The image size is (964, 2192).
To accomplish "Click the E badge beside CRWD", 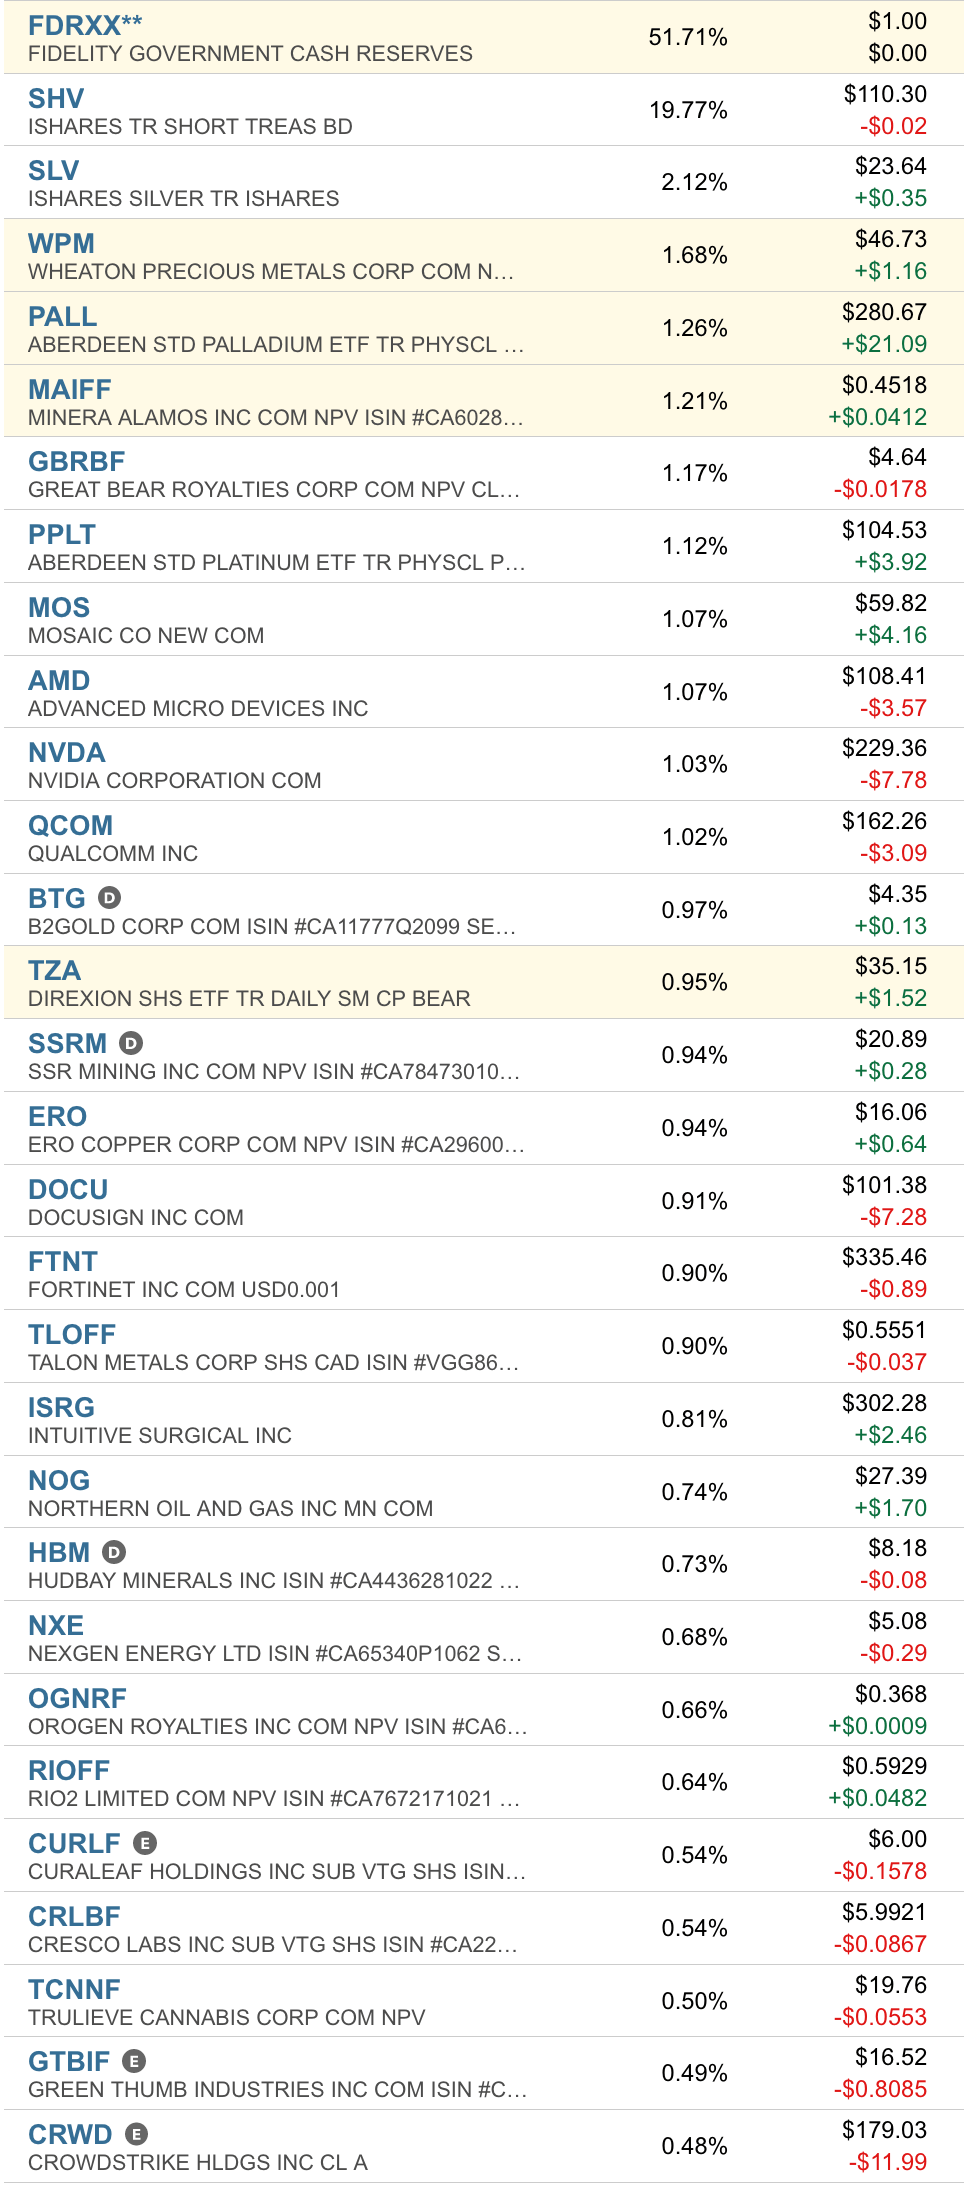I will point(137,2134).
